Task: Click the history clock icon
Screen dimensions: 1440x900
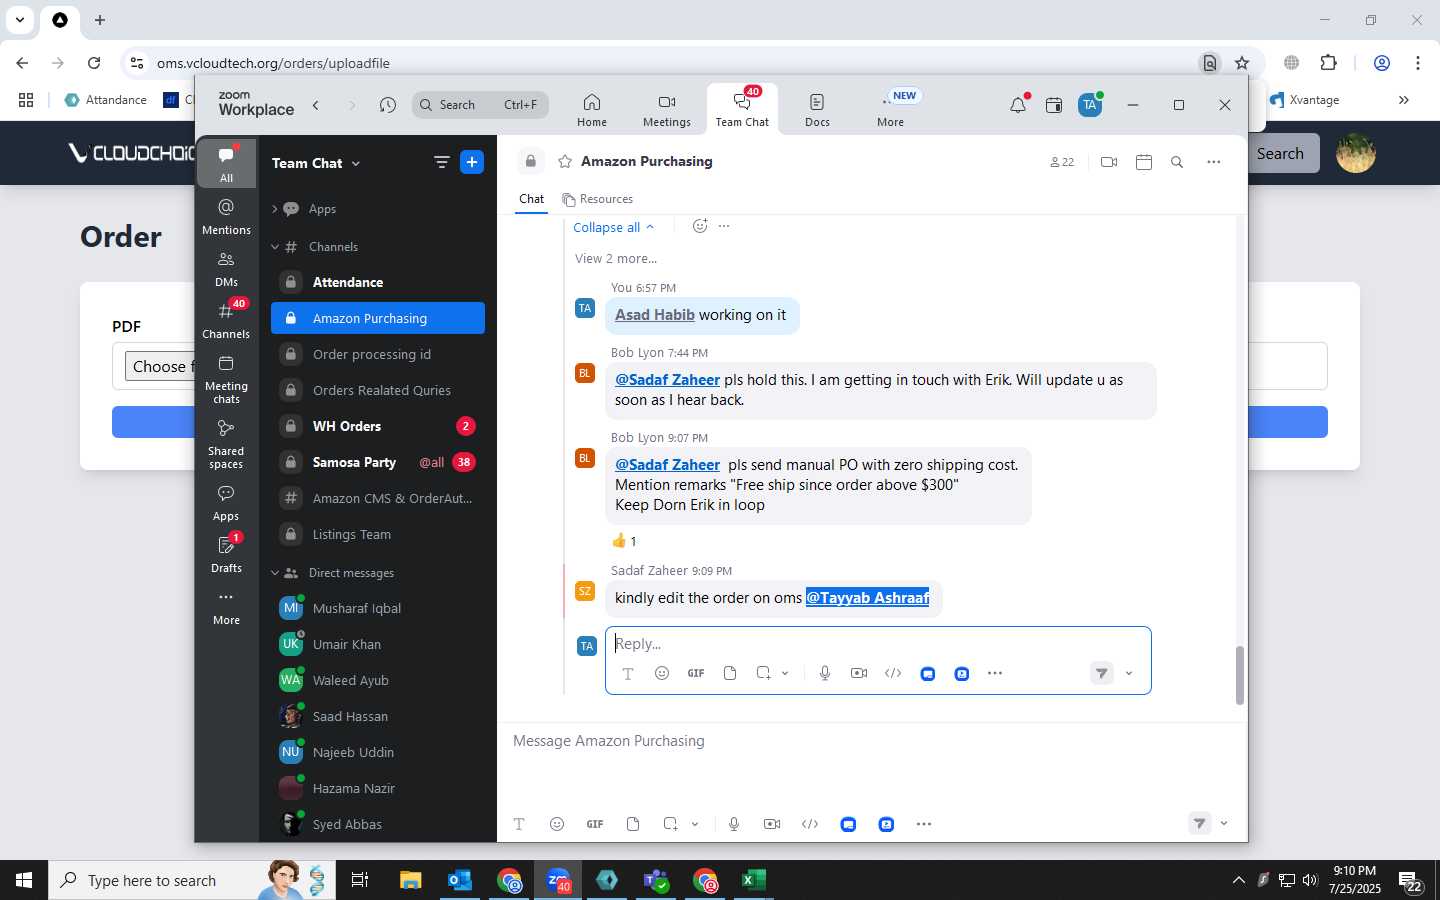Action: (x=388, y=105)
